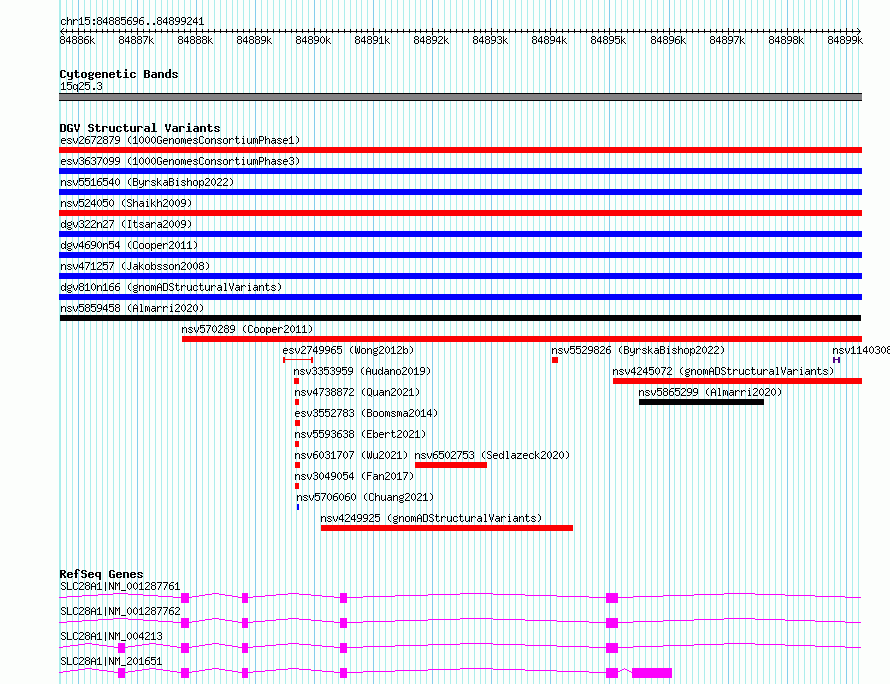
Task: Click the red bar under nsv4249925
Action: point(447,528)
